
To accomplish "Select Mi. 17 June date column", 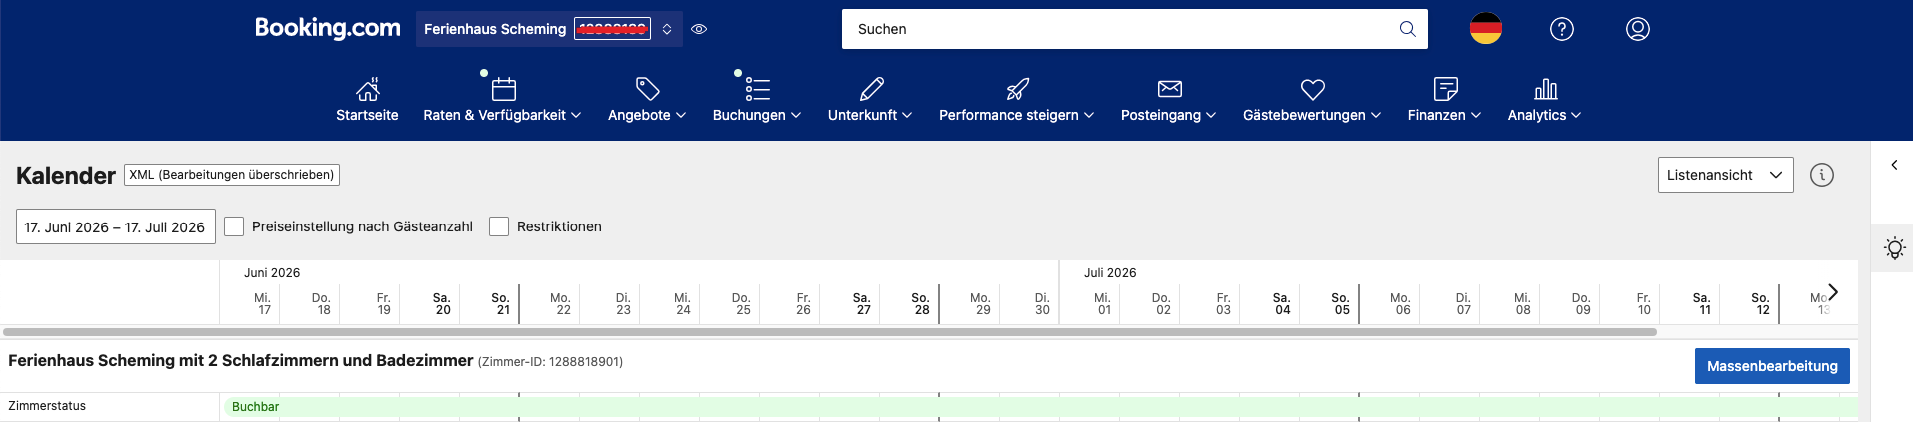I will point(262,303).
